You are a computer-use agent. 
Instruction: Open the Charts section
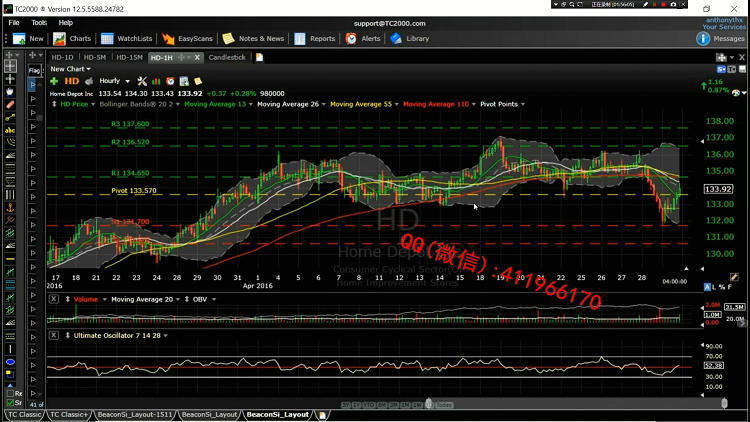coord(72,39)
